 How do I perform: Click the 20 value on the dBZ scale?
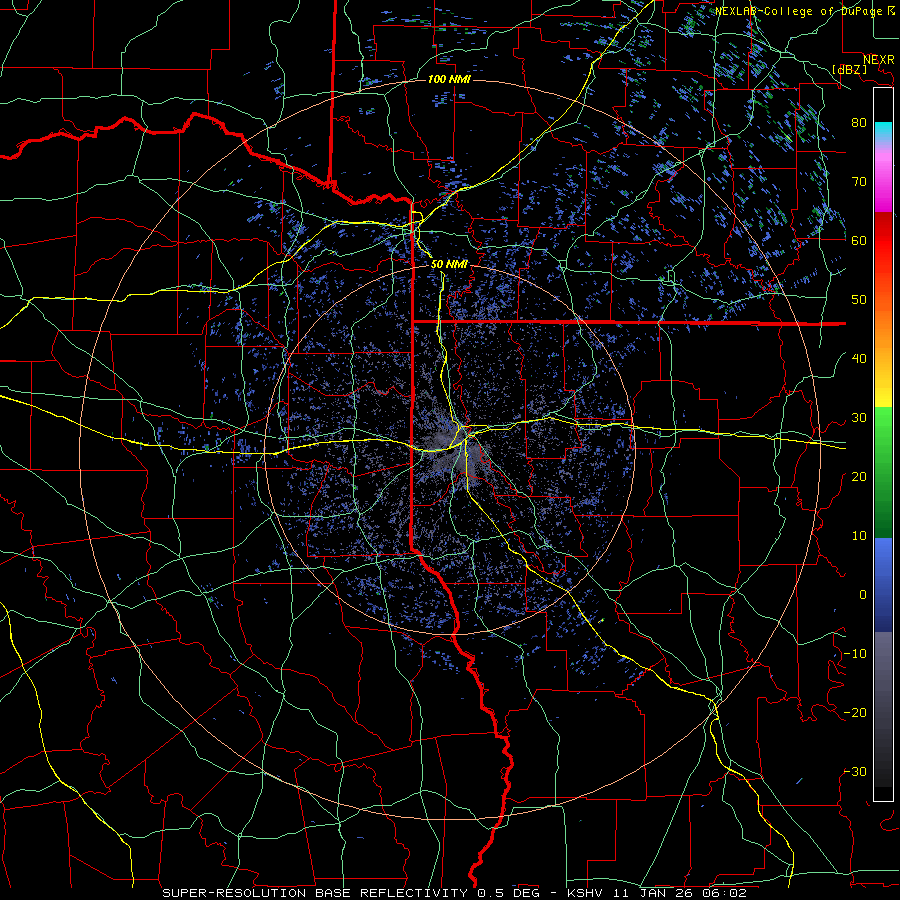pyautogui.click(x=859, y=476)
